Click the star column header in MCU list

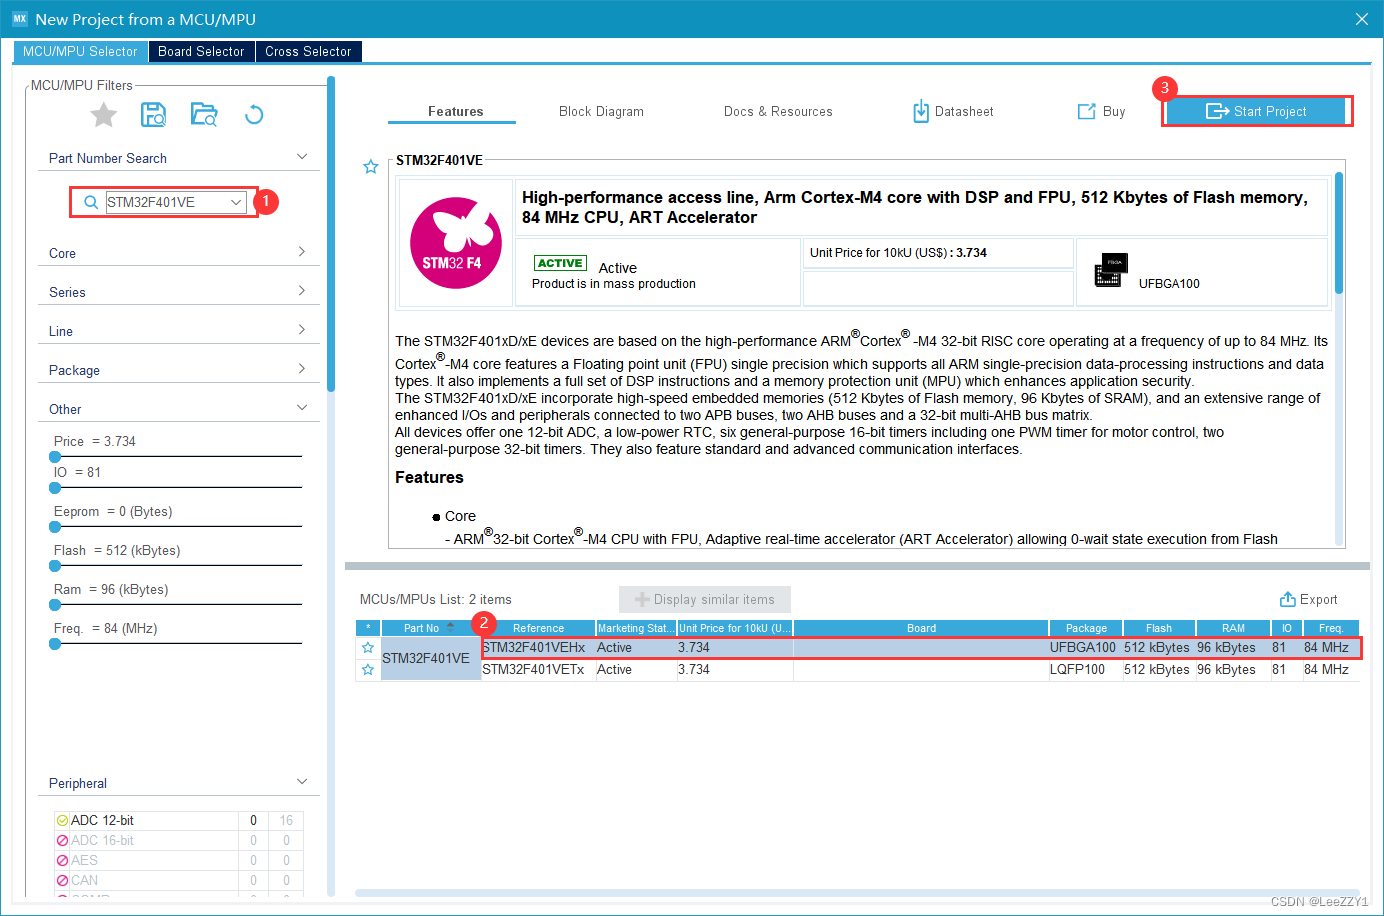[x=368, y=628]
